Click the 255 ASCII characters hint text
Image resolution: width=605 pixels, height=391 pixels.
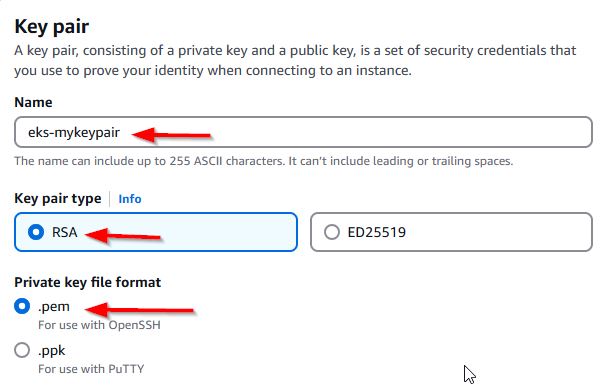coord(264,161)
